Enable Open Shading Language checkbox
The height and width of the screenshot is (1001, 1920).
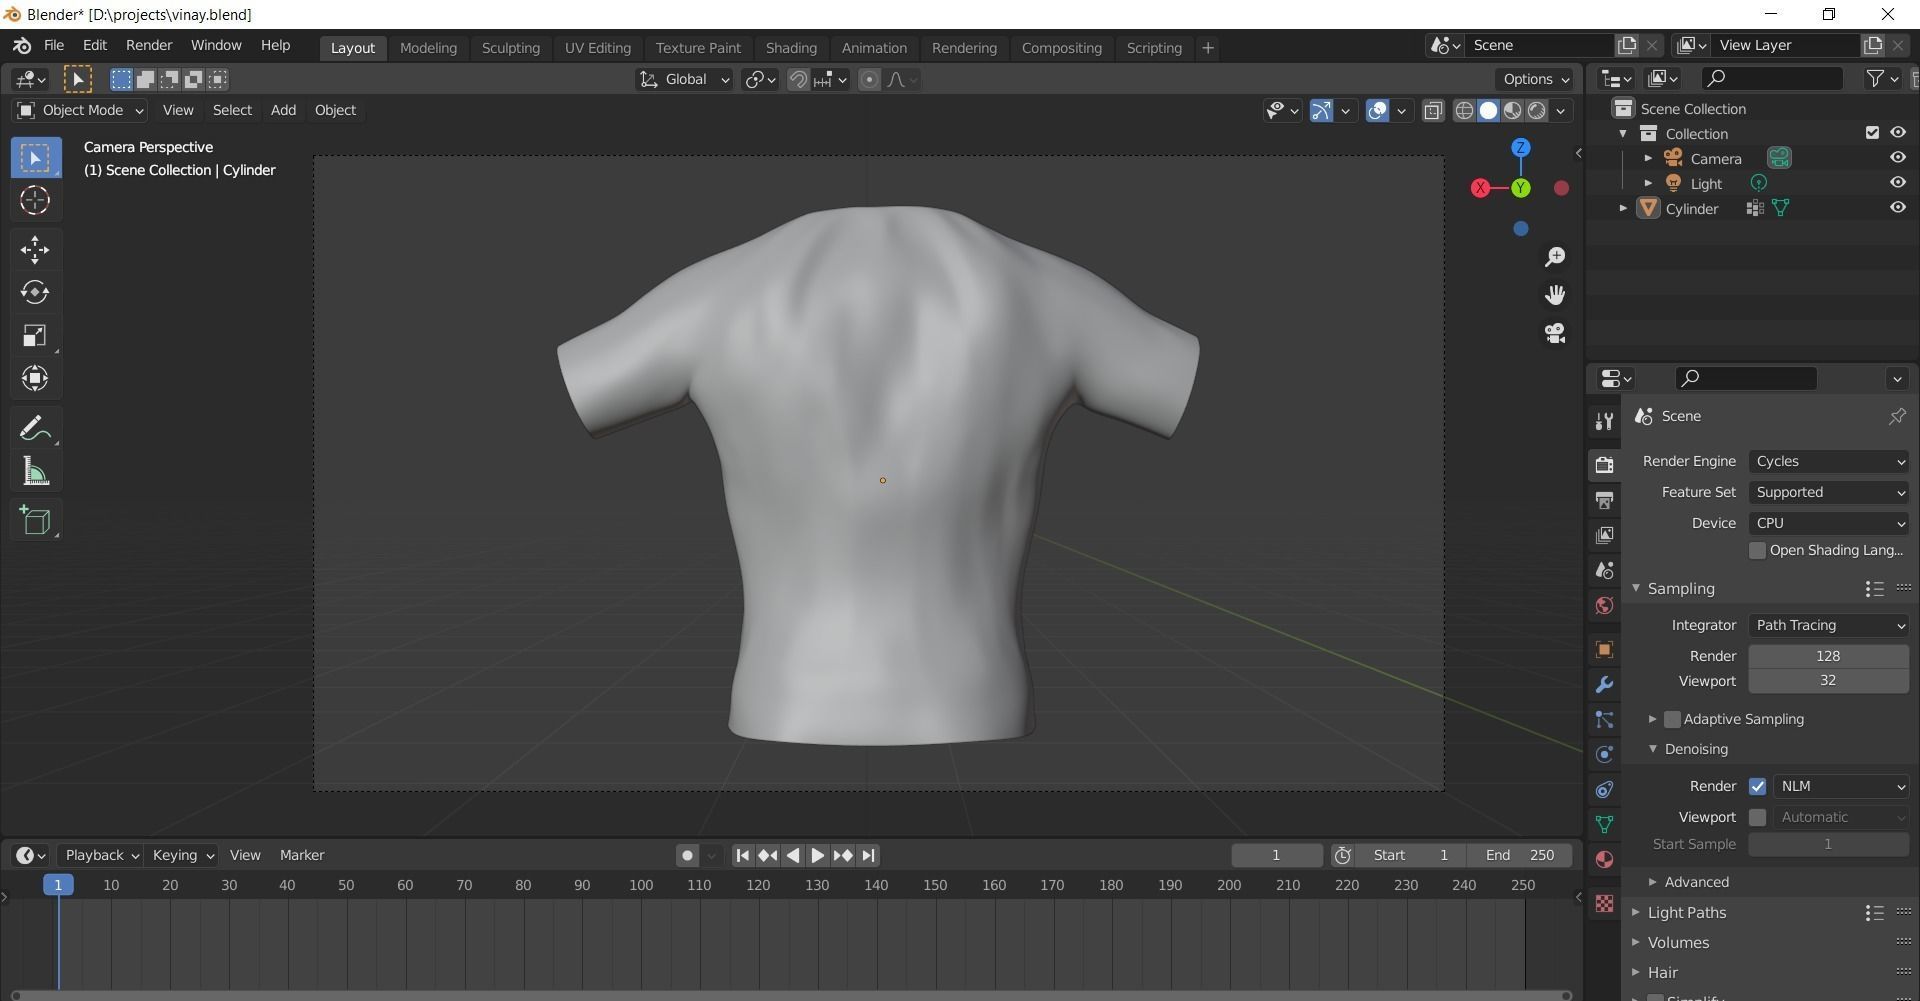(x=1757, y=551)
